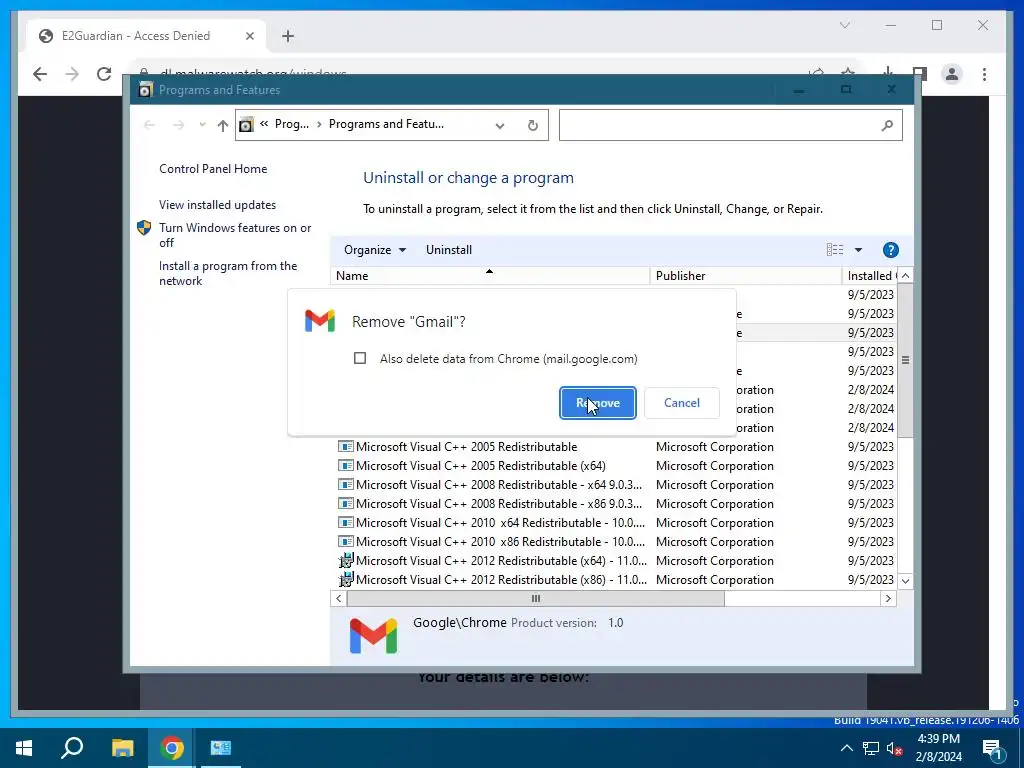The height and width of the screenshot is (768, 1024).
Task: Open the Organize dropdown menu
Action: coord(375,249)
